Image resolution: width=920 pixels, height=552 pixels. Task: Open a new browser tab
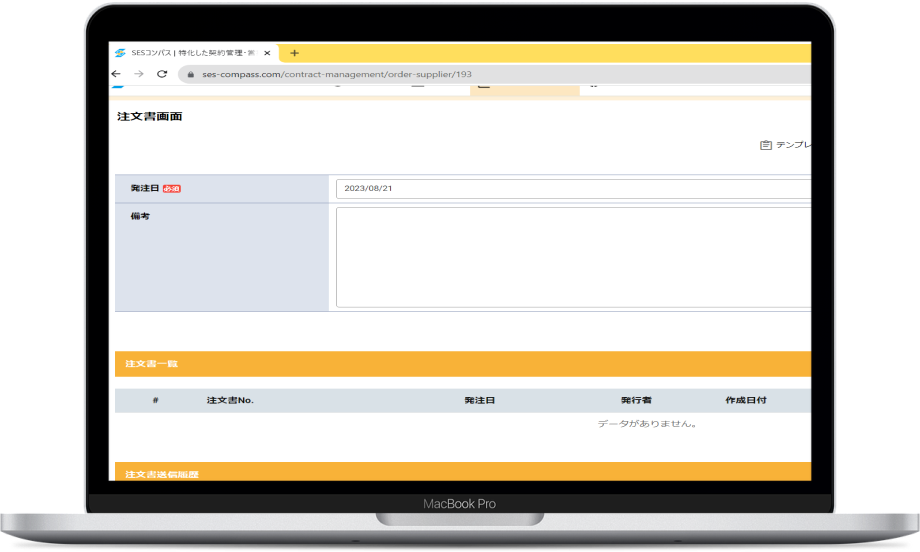pyautogui.click(x=295, y=53)
